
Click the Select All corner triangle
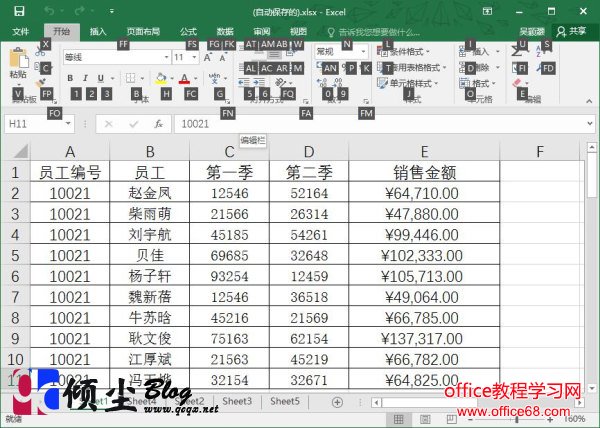21,151
